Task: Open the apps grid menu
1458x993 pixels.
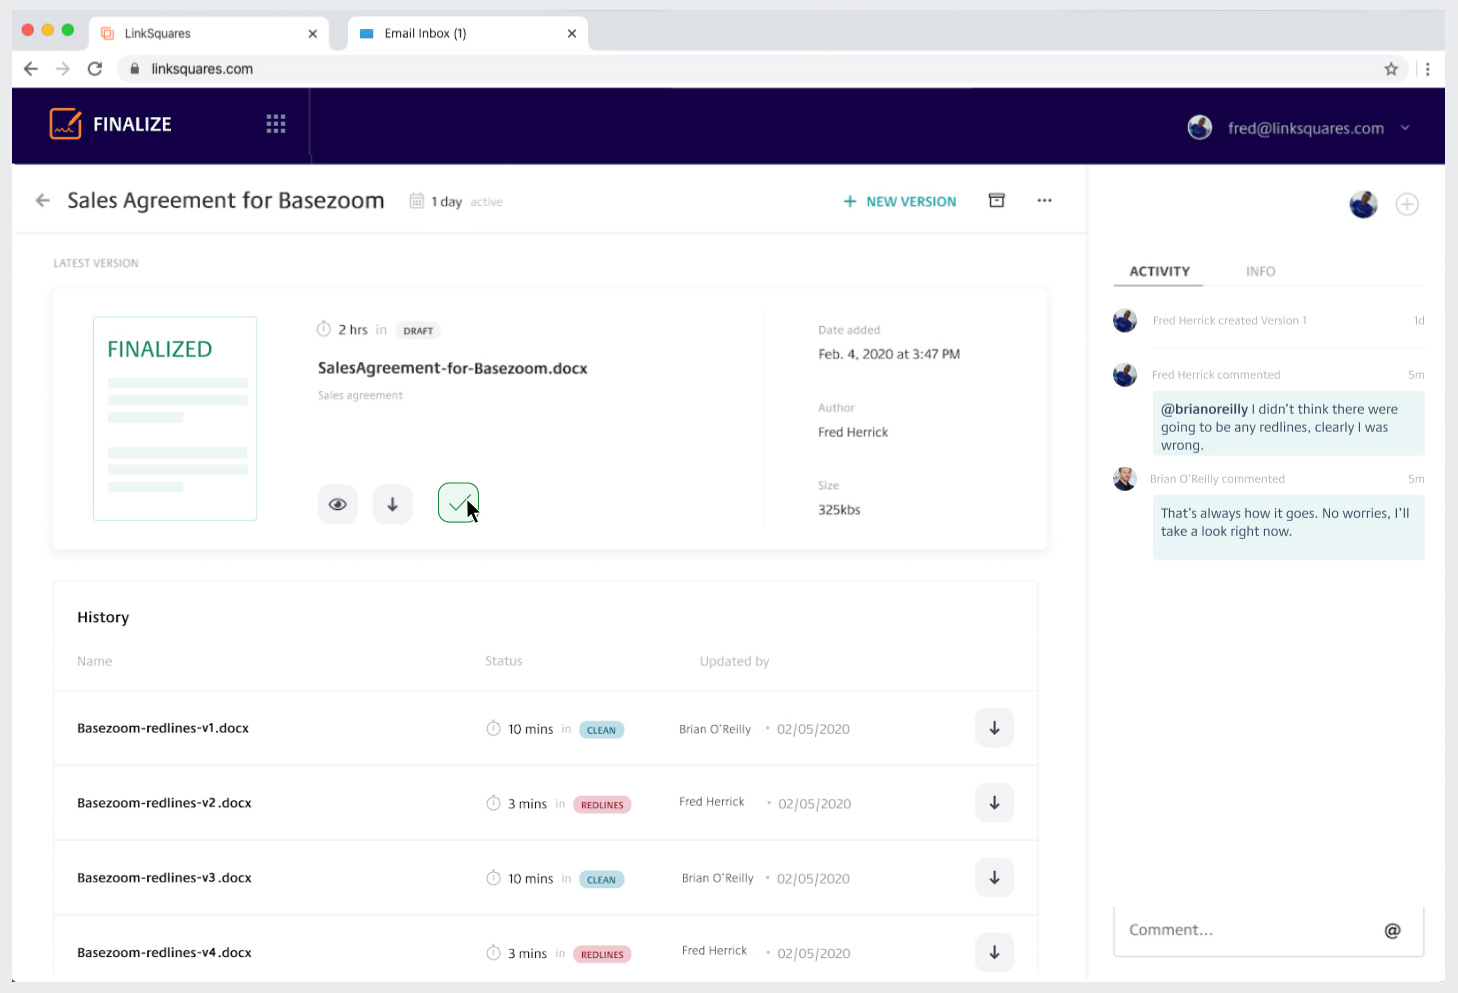Action: click(276, 124)
